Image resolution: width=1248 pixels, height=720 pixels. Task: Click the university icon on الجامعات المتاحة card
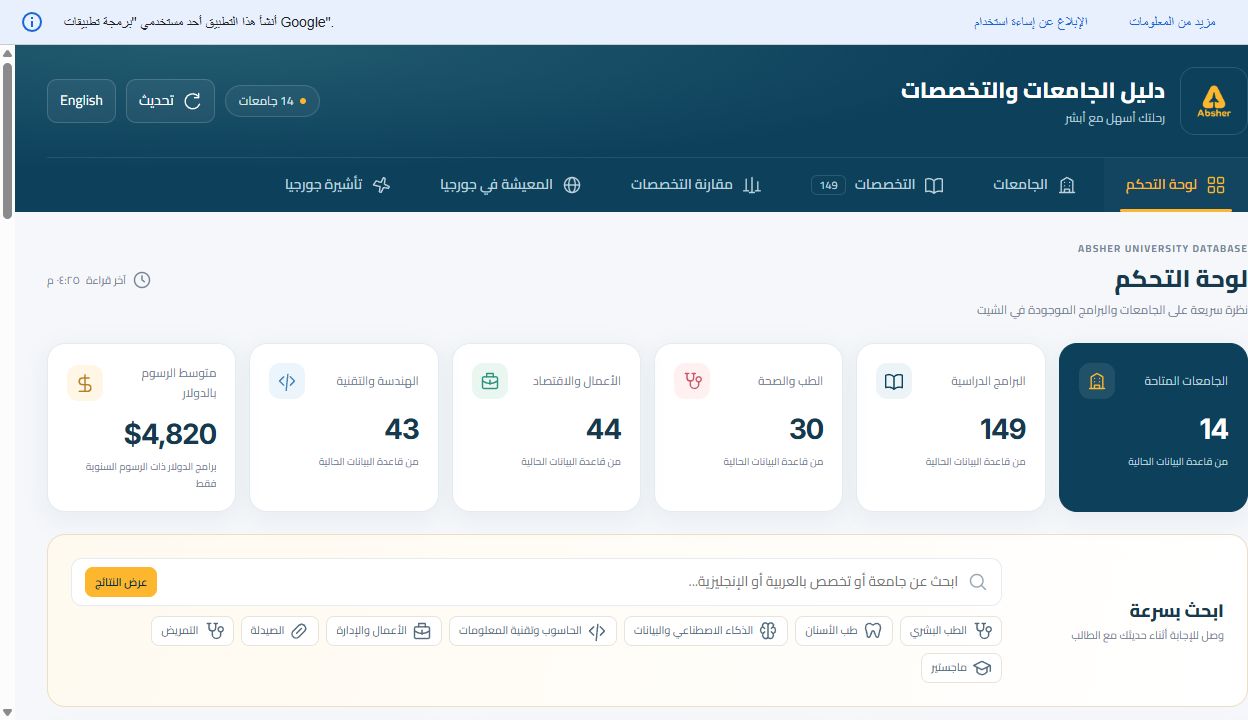1097,381
